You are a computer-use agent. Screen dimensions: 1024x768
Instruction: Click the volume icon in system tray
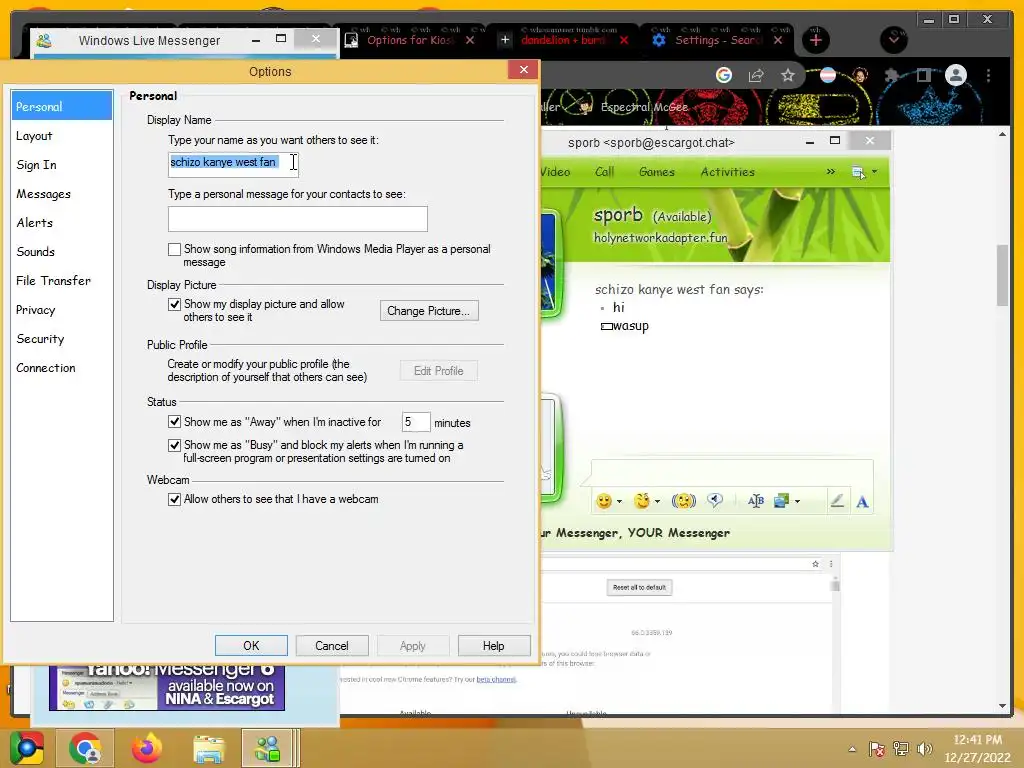[x=924, y=748]
